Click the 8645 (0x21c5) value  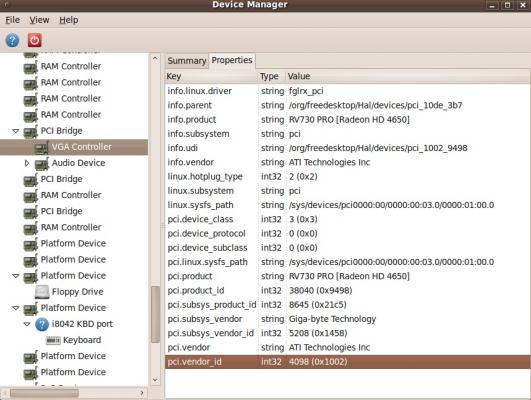317,304
